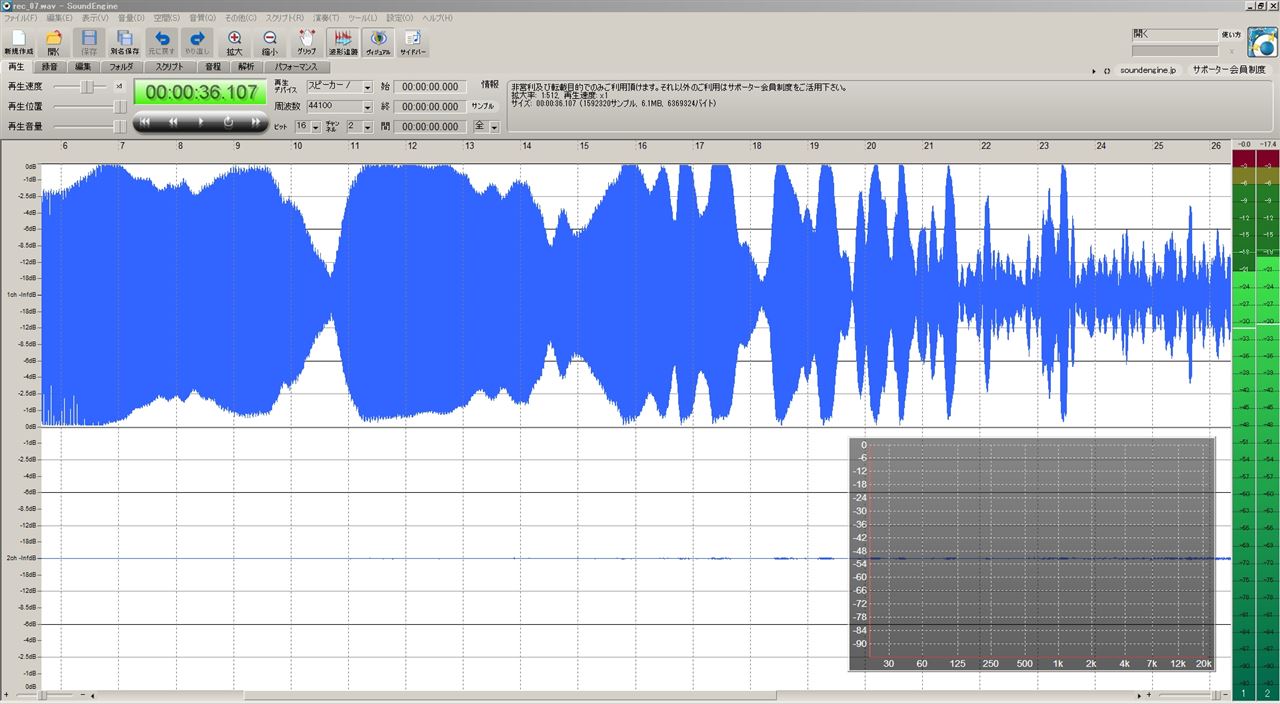Open a file with the 開く toolbar icon
The width and height of the screenshot is (1280, 704).
[x=54, y=42]
